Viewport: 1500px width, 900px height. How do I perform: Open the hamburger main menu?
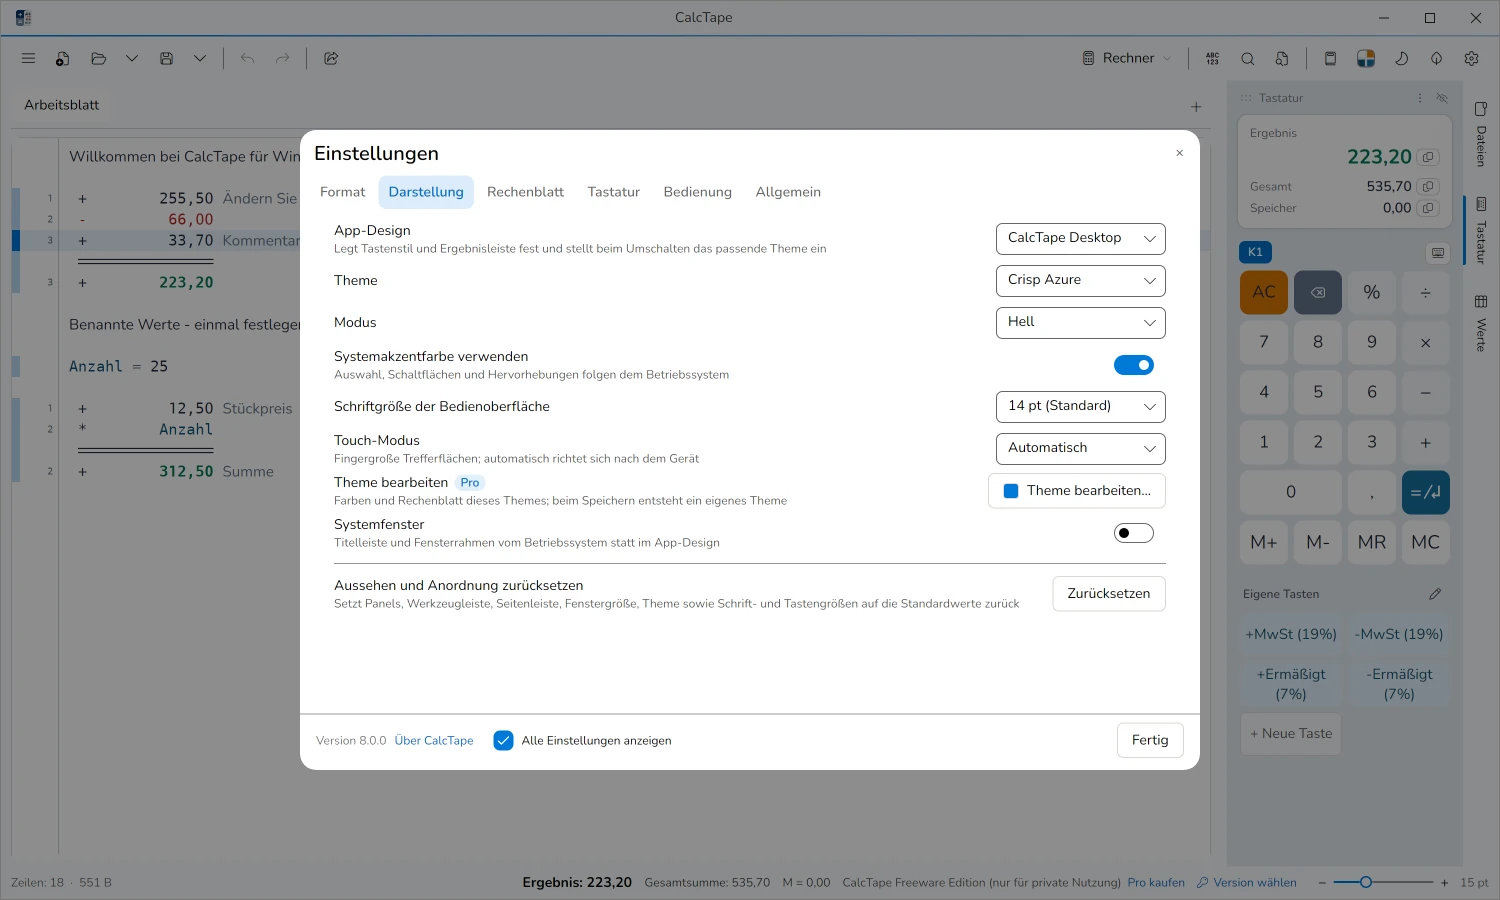(28, 59)
